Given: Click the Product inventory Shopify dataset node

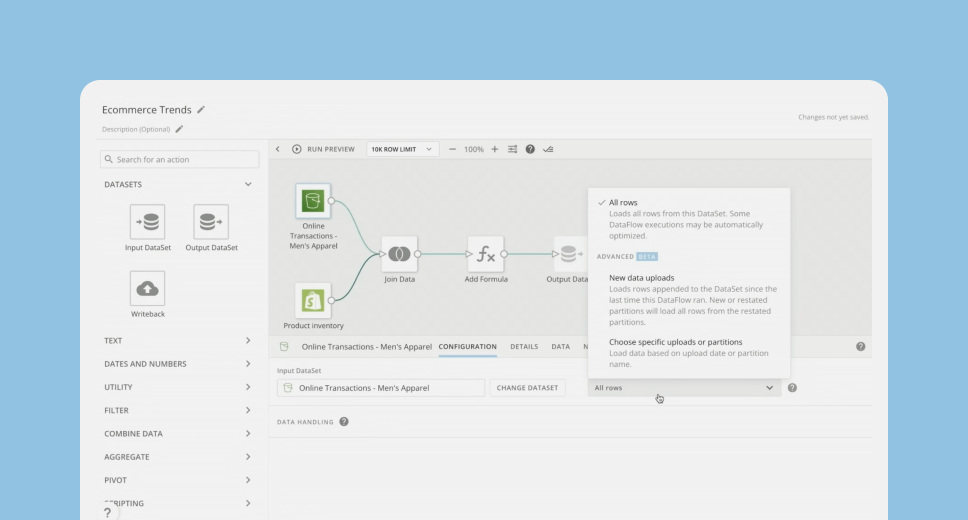Looking at the screenshot, I should point(313,300).
